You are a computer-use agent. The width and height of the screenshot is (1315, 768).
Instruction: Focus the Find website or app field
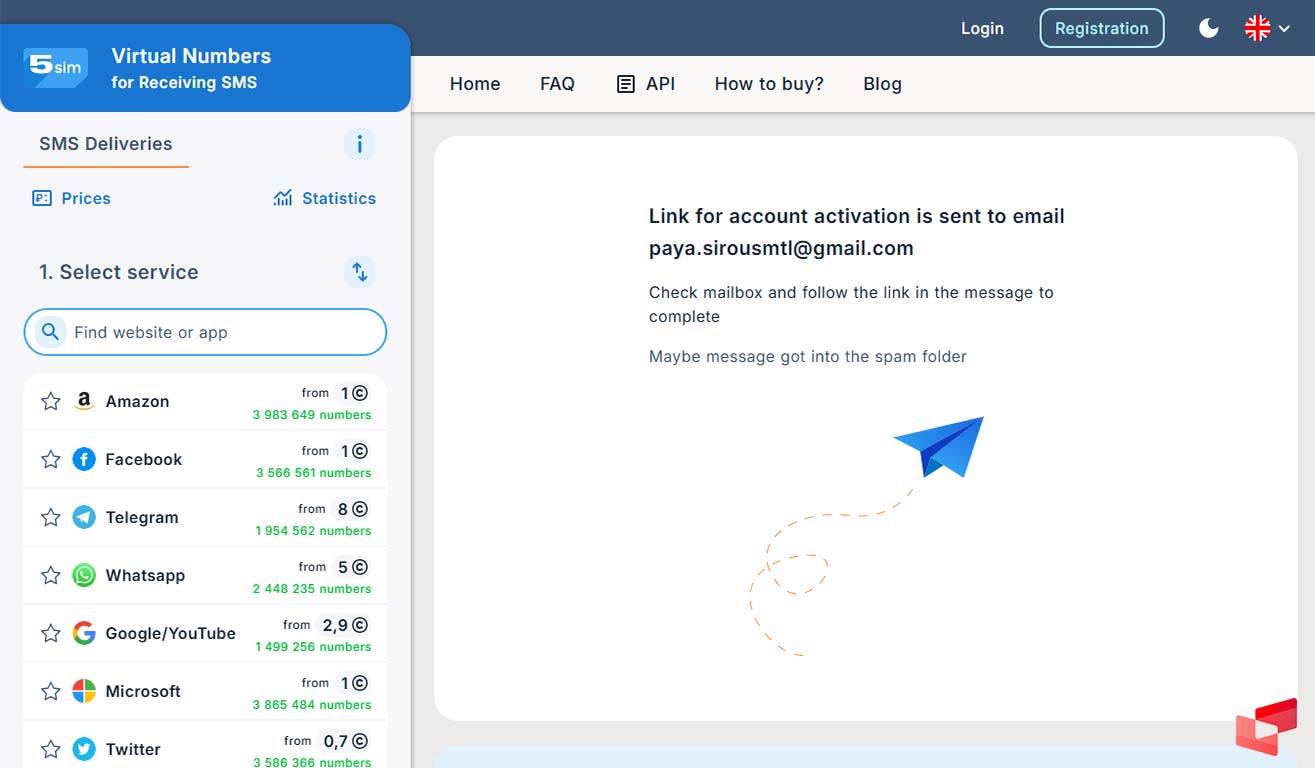click(x=220, y=332)
